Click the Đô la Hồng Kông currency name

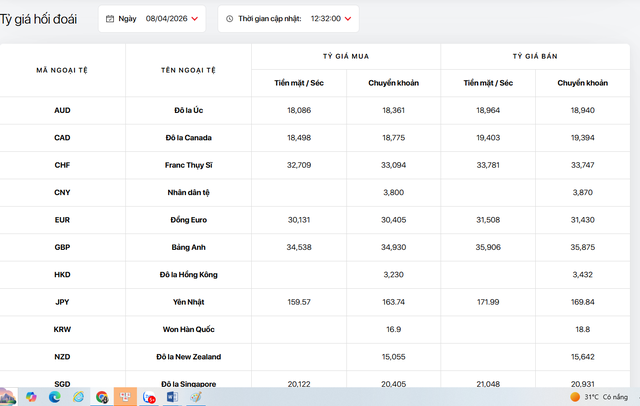[188, 275]
